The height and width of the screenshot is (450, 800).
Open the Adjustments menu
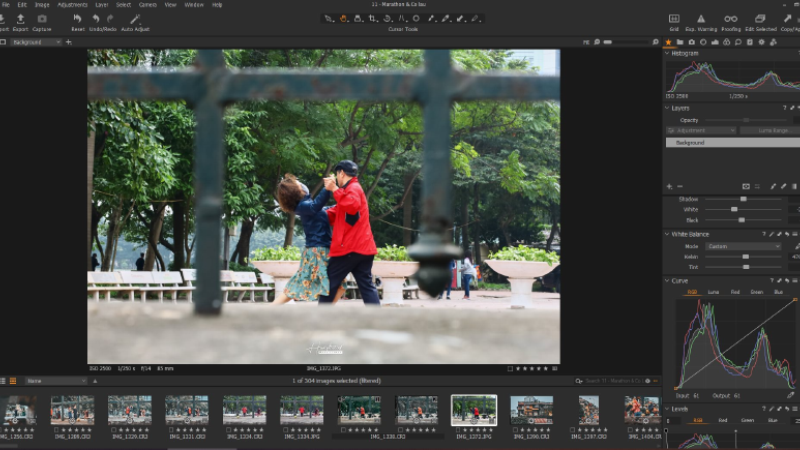click(x=72, y=5)
